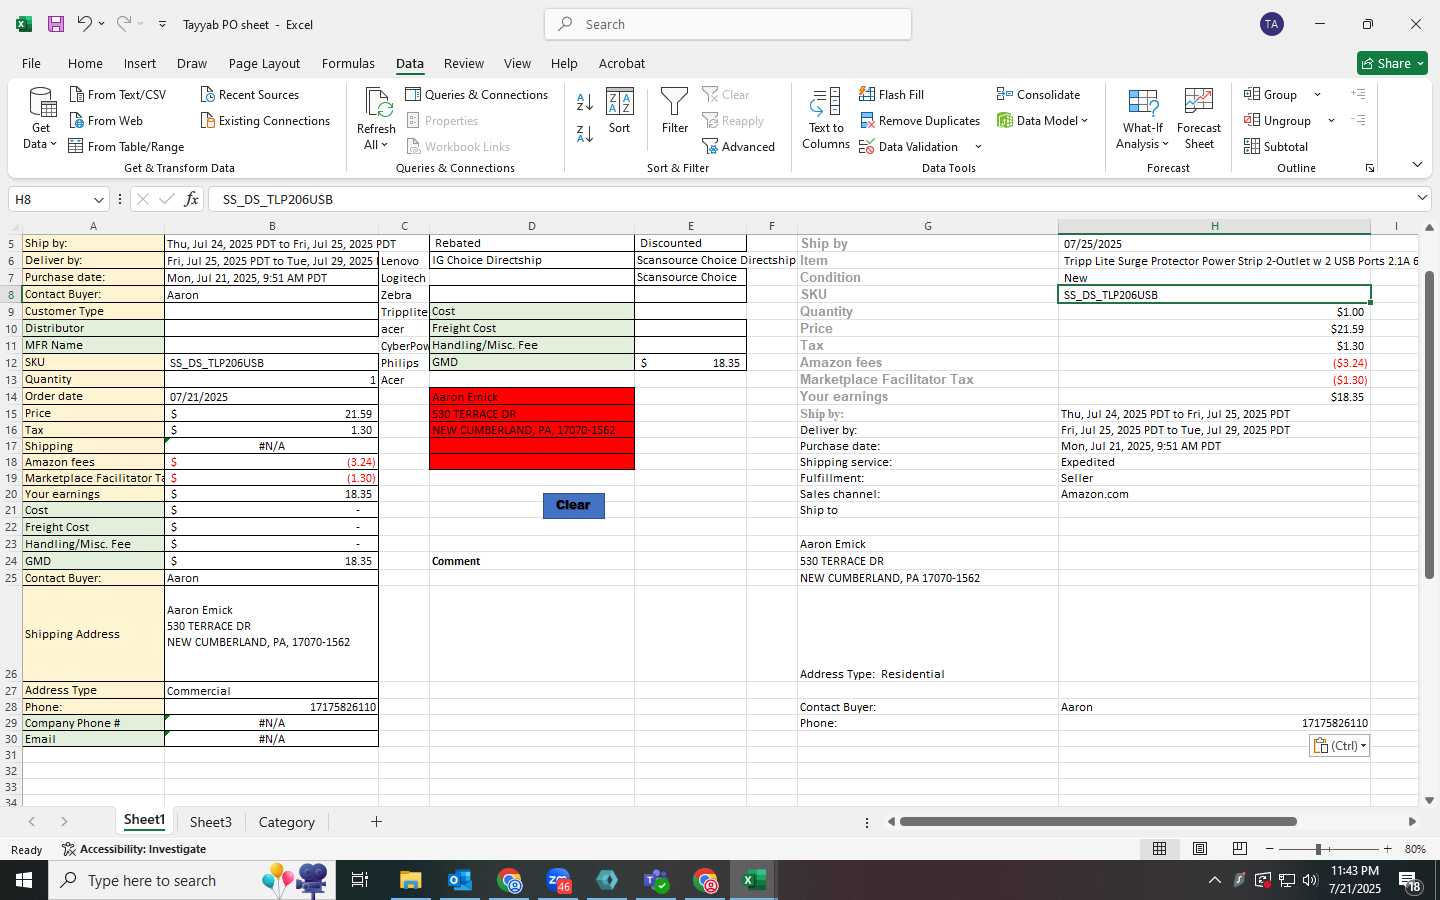Toggle the Filter funnel
Screen dimensions: 1440x900
click(675, 111)
